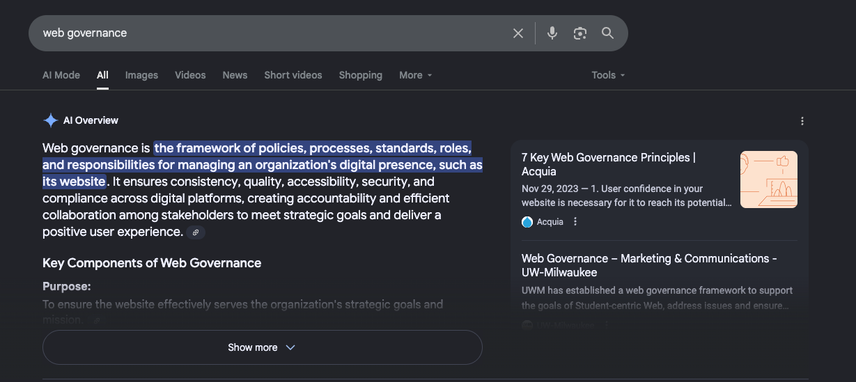Image resolution: width=856 pixels, height=382 pixels.
Task: Clear the search box with the X icon
Action: coord(518,33)
